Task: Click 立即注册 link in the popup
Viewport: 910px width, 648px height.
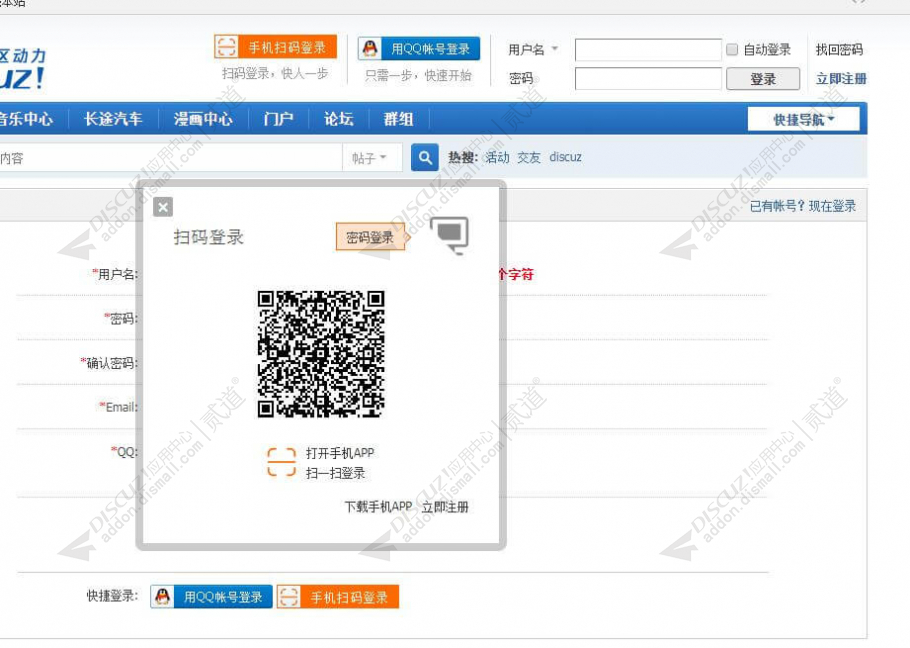Action: (445, 507)
